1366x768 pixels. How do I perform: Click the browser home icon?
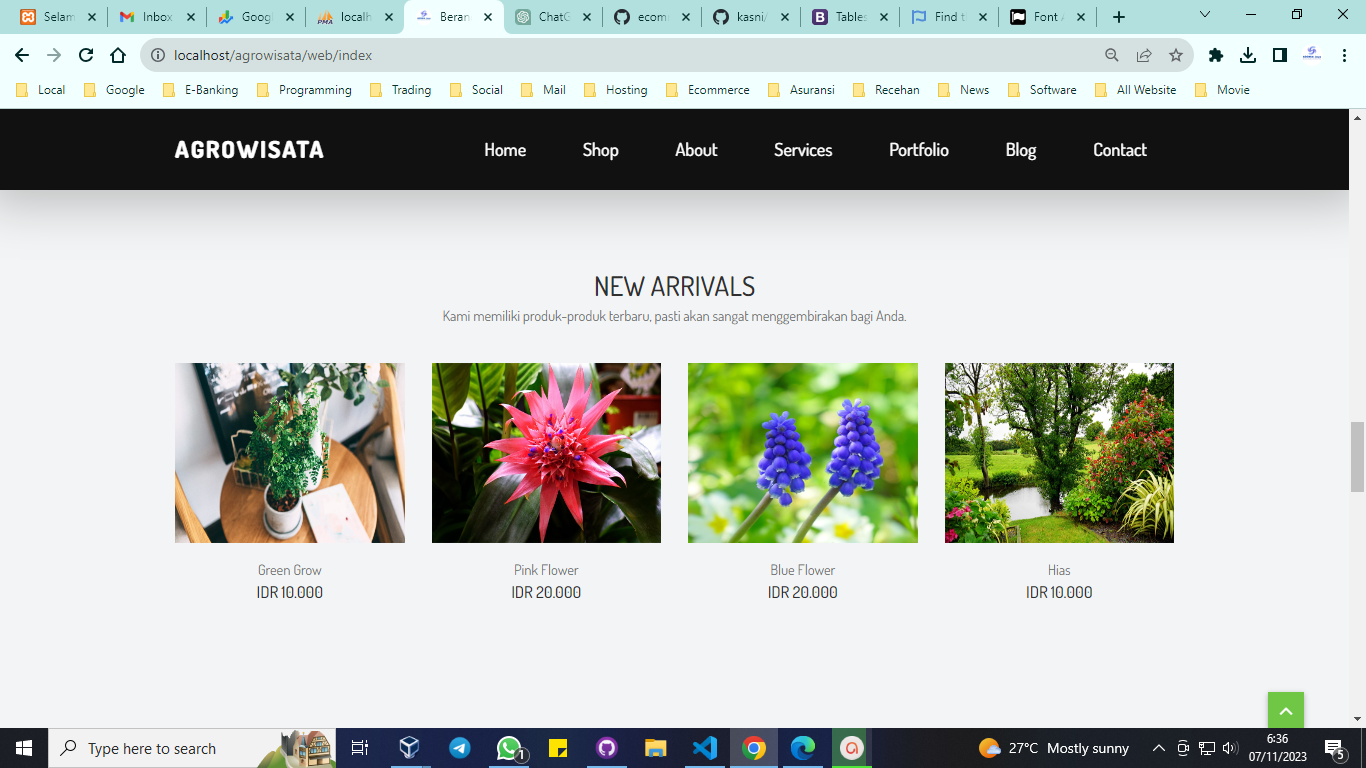pos(118,55)
